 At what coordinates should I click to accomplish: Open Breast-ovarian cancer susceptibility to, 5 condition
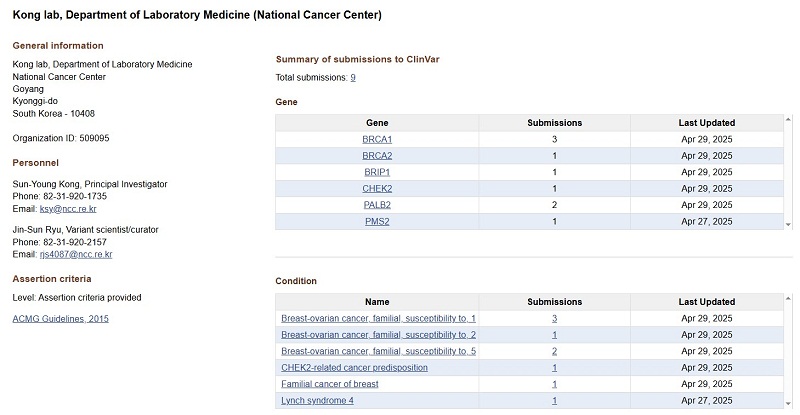(x=378, y=352)
